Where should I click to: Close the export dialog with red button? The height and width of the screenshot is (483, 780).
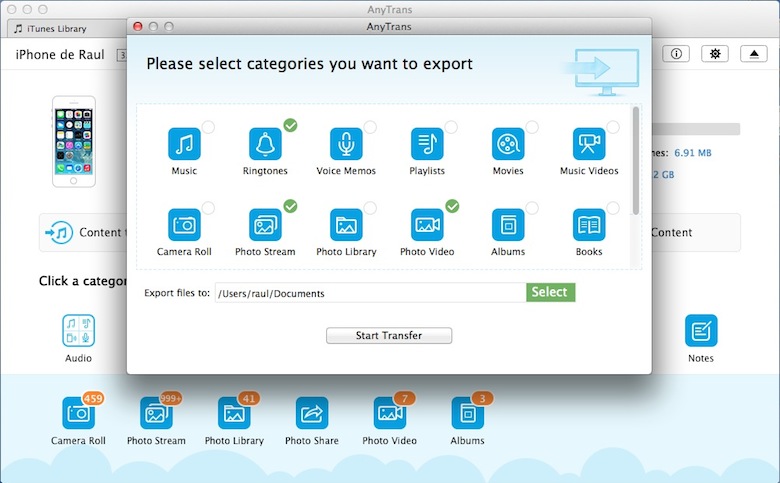click(x=138, y=26)
